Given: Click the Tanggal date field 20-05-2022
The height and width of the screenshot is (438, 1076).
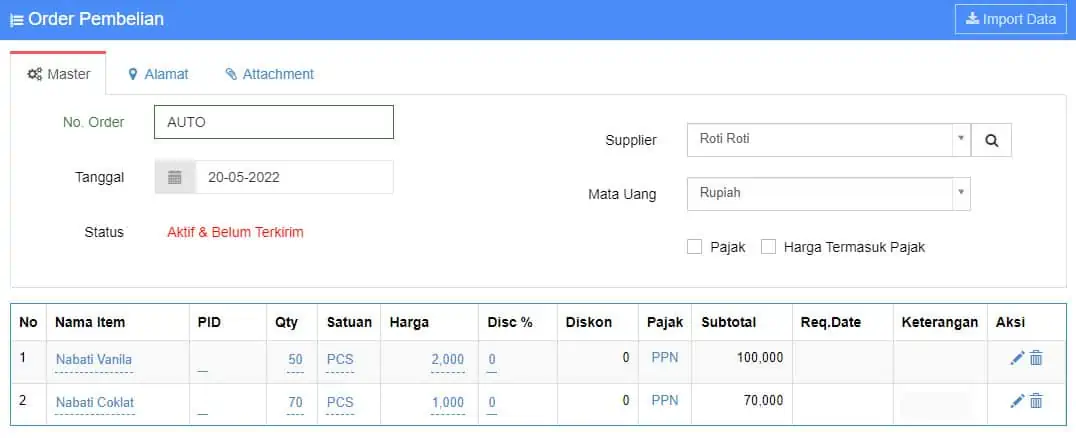Looking at the screenshot, I should pos(293,177).
